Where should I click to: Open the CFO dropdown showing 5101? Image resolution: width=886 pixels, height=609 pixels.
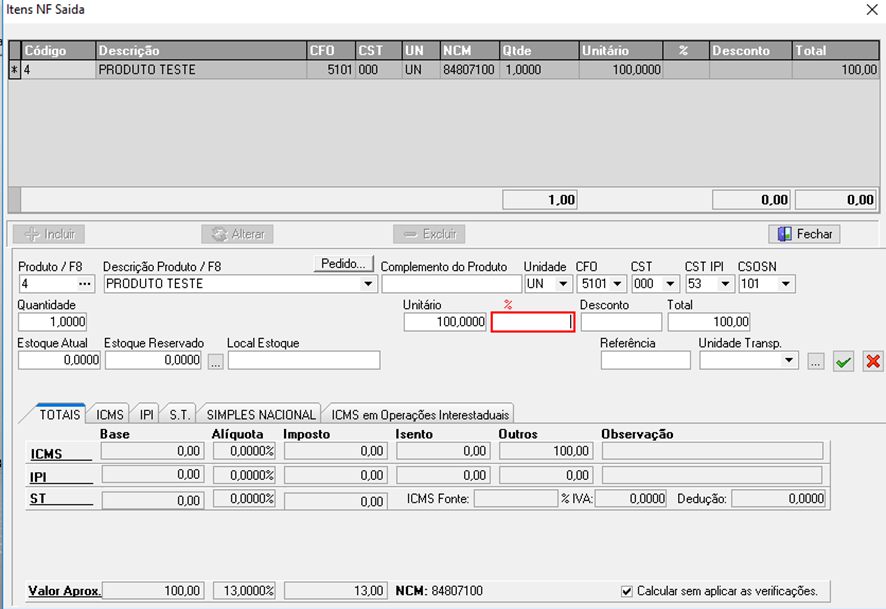pos(617,284)
